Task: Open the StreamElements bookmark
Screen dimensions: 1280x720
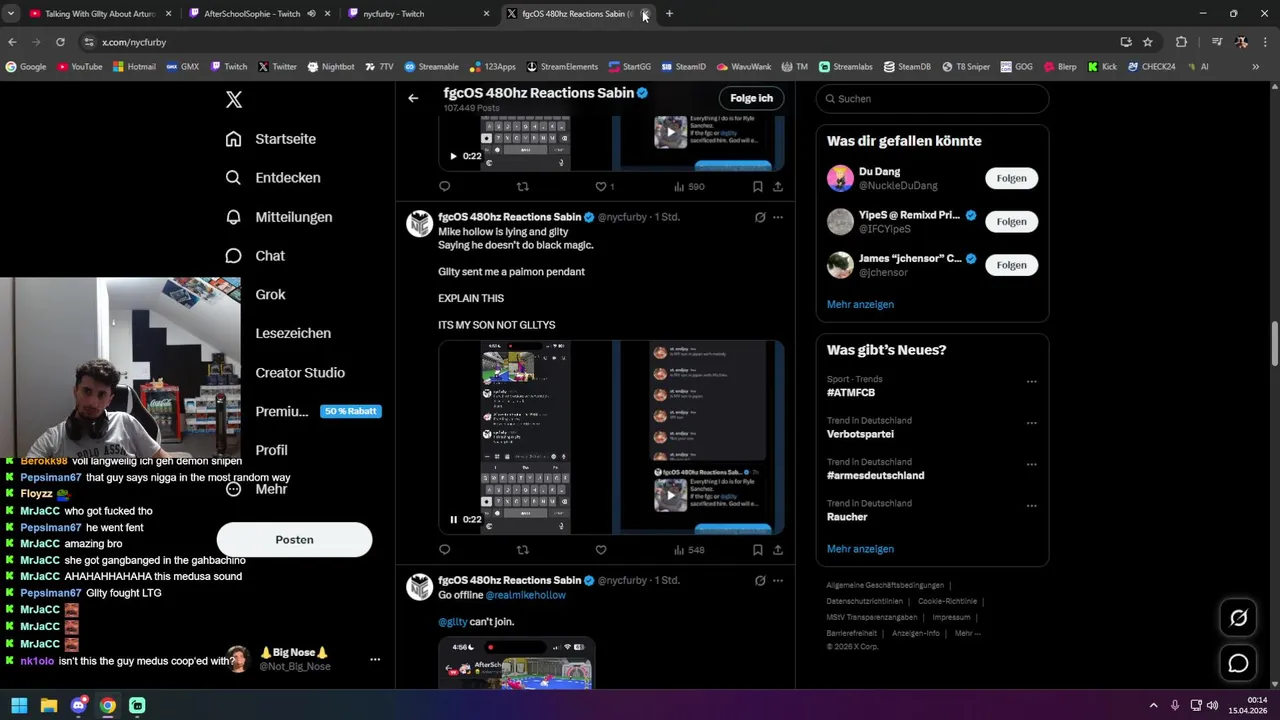Action: [561, 67]
